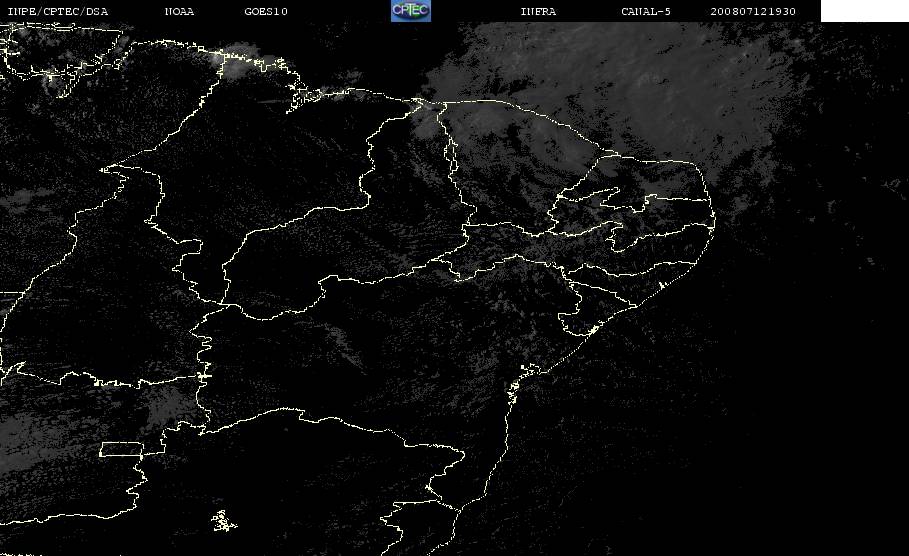Click the INFRA label in header
Viewport: 909px width, 556px height.
tap(538, 11)
